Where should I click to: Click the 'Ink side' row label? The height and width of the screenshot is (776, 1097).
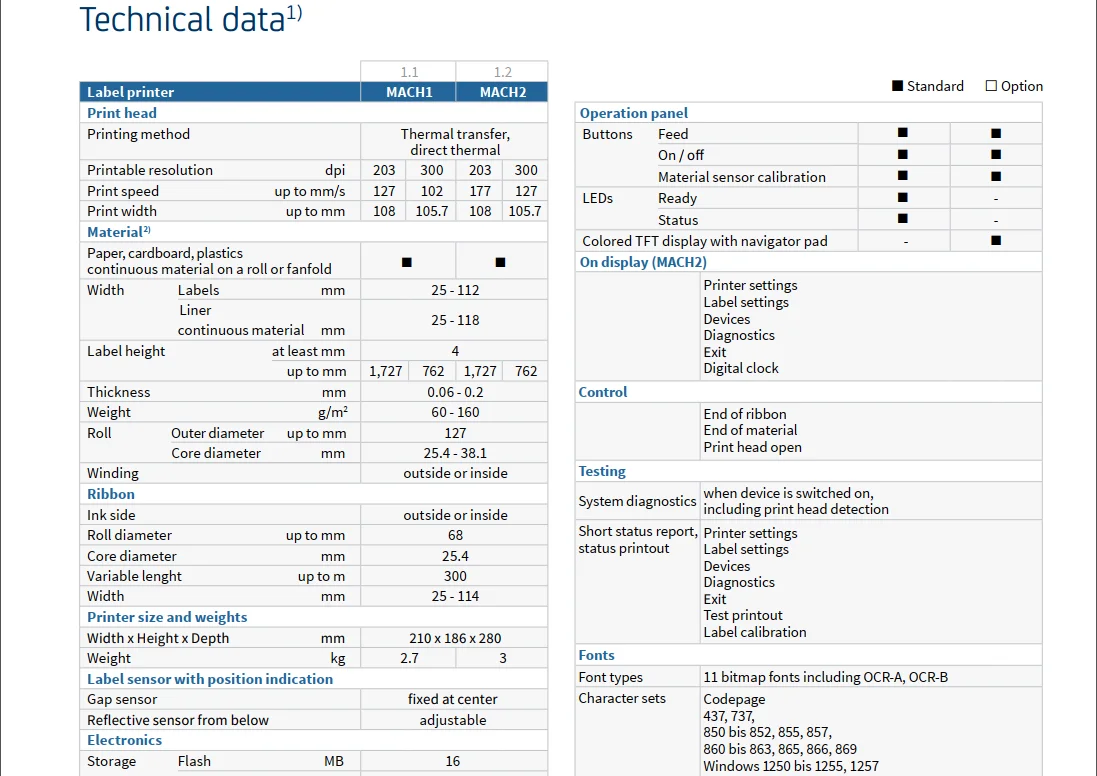pos(111,515)
